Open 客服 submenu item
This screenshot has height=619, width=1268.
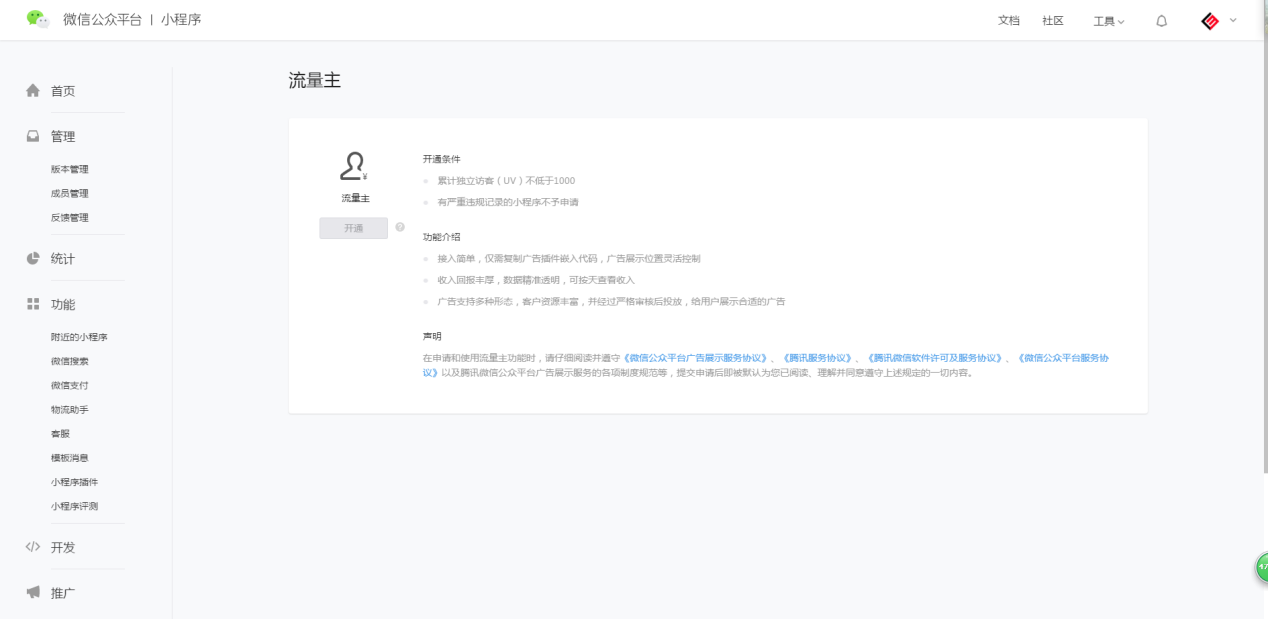[60, 433]
